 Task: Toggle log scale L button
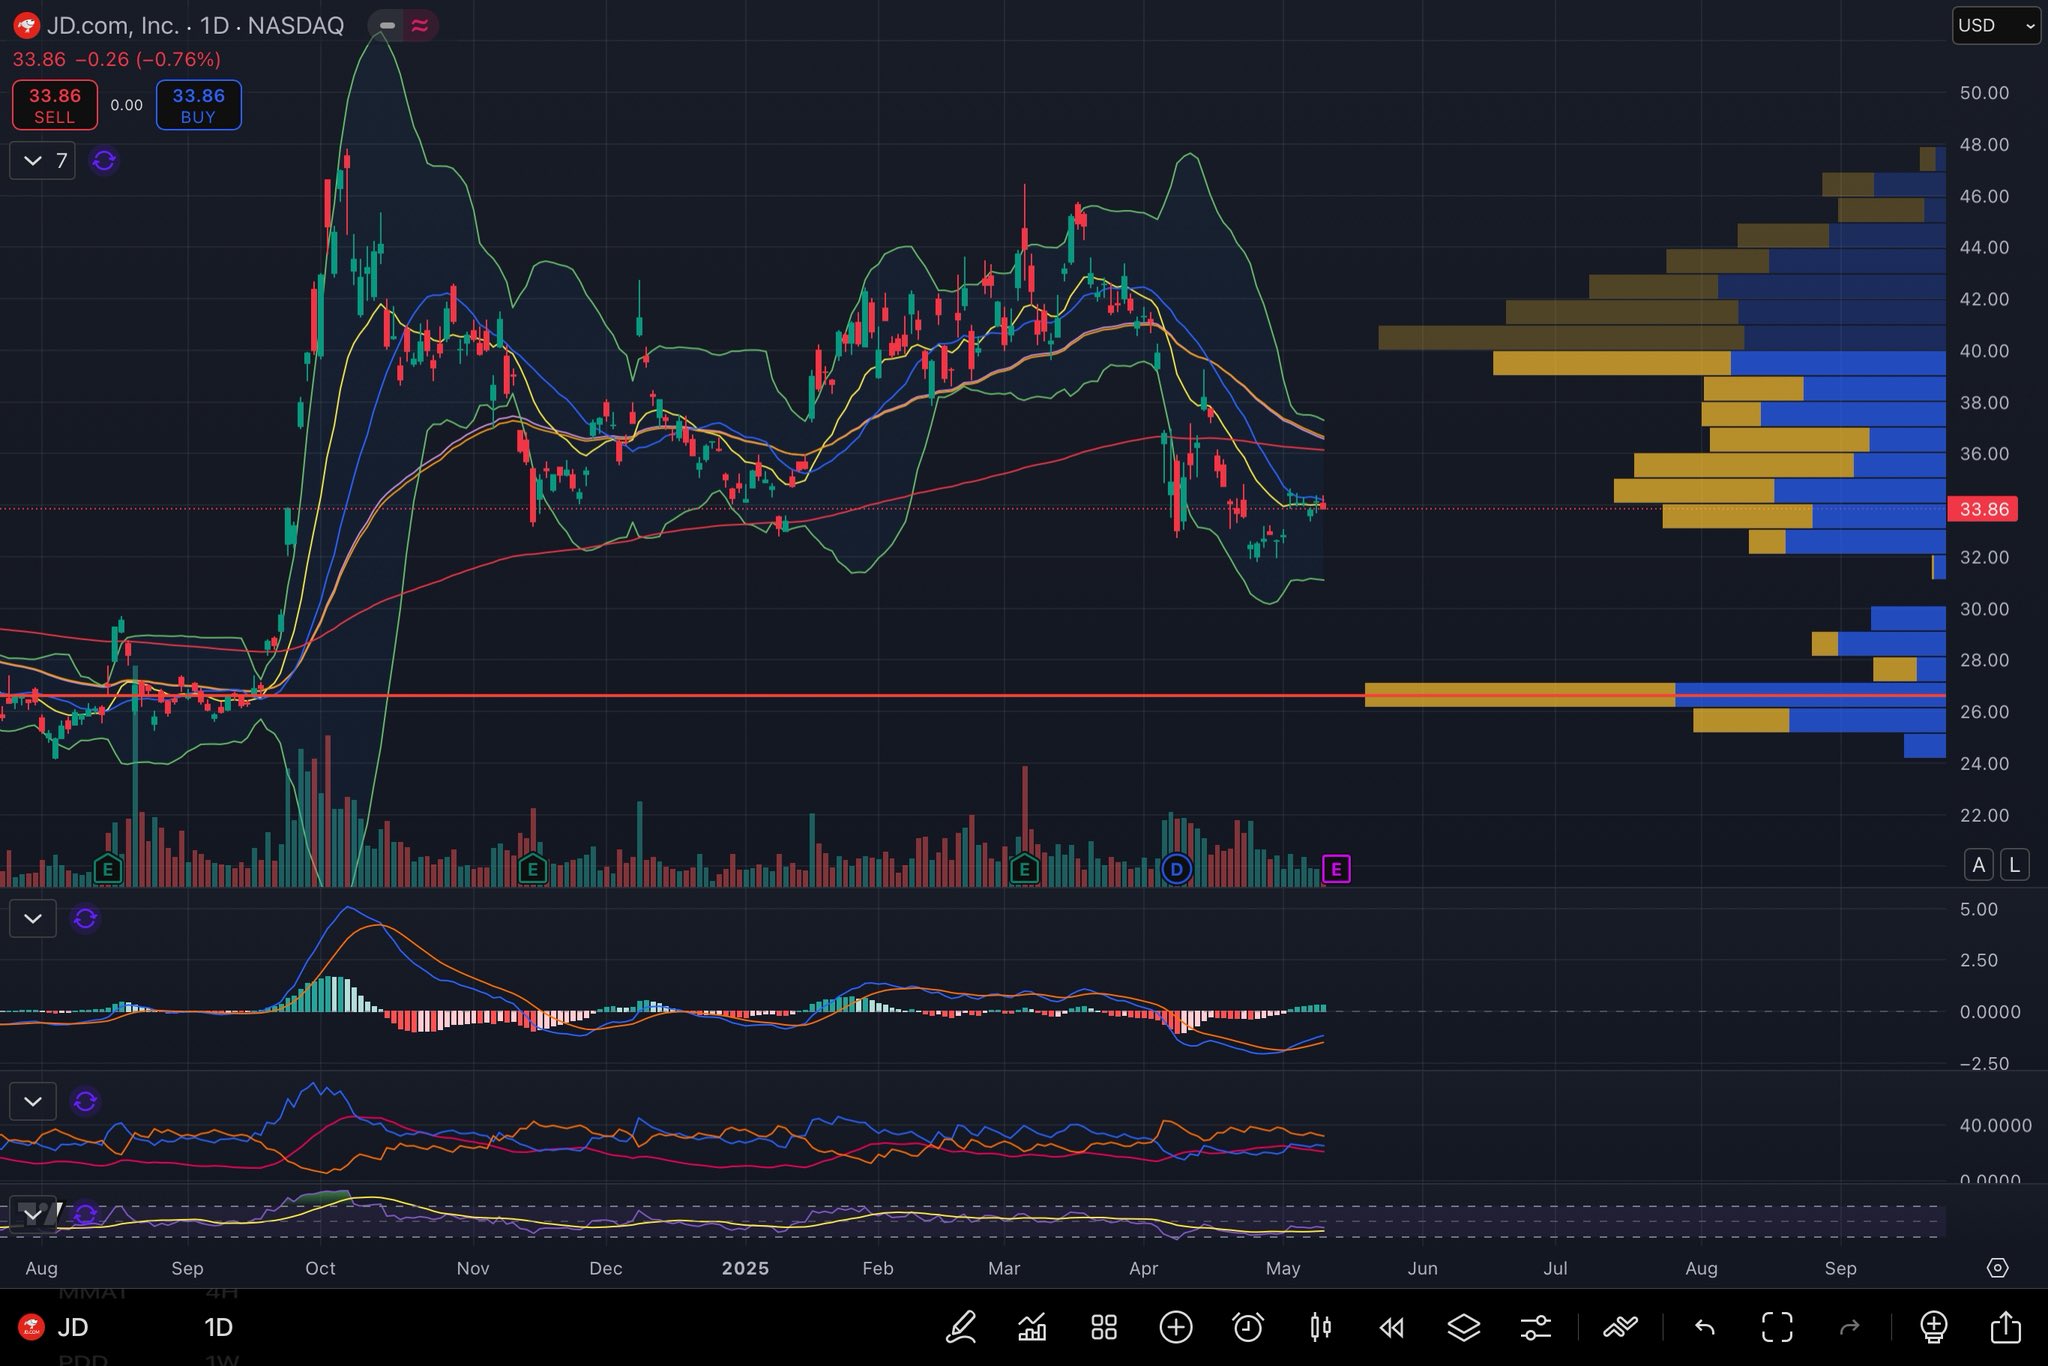click(2014, 865)
